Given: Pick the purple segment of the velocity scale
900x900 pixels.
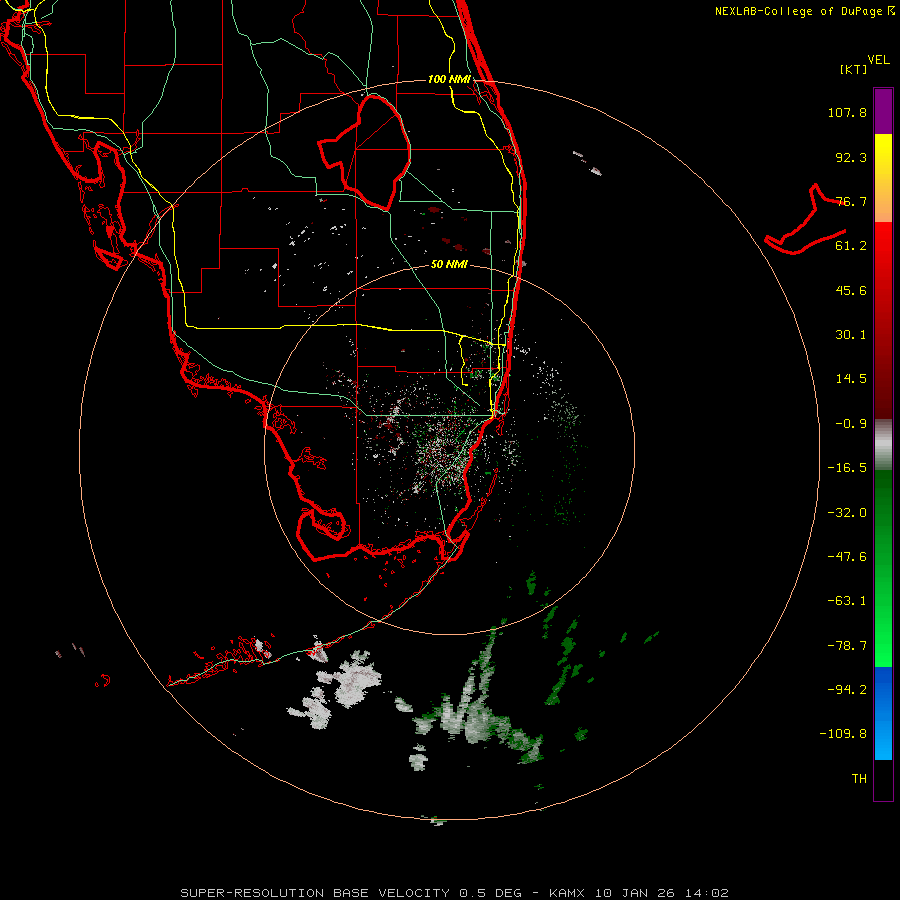Looking at the screenshot, I should coord(883,111).
